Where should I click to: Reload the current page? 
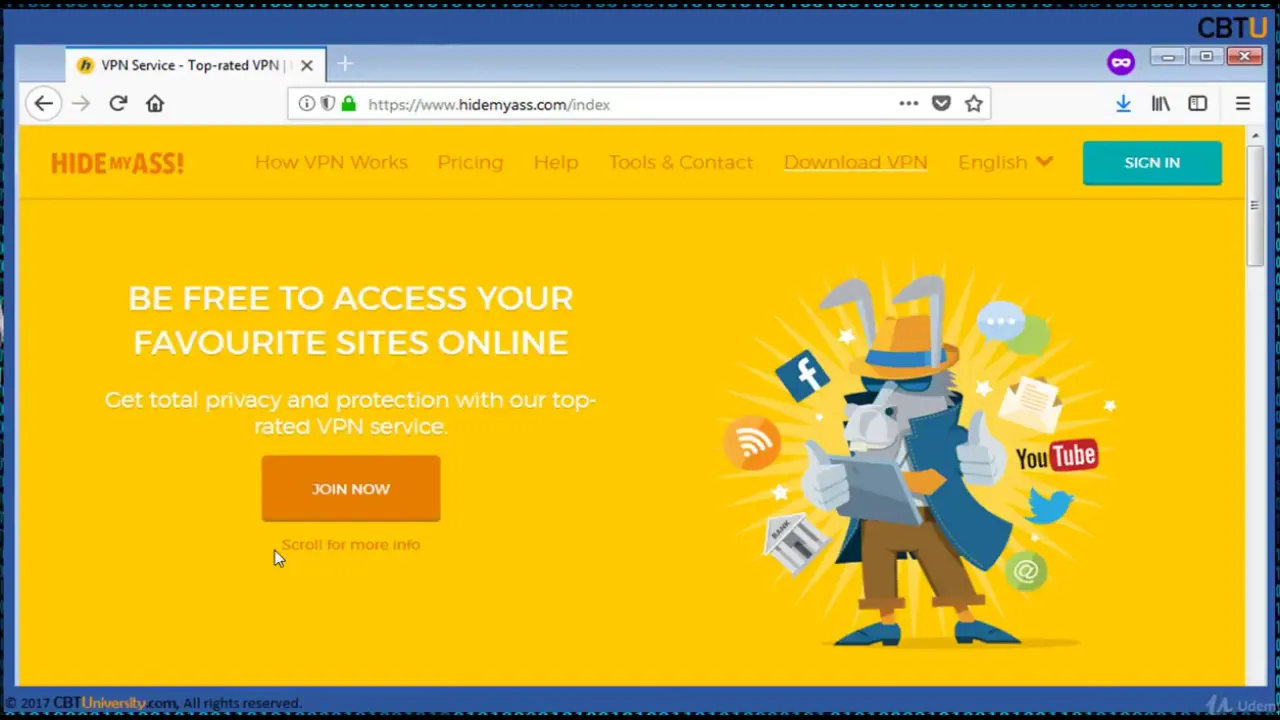(118, 103)
